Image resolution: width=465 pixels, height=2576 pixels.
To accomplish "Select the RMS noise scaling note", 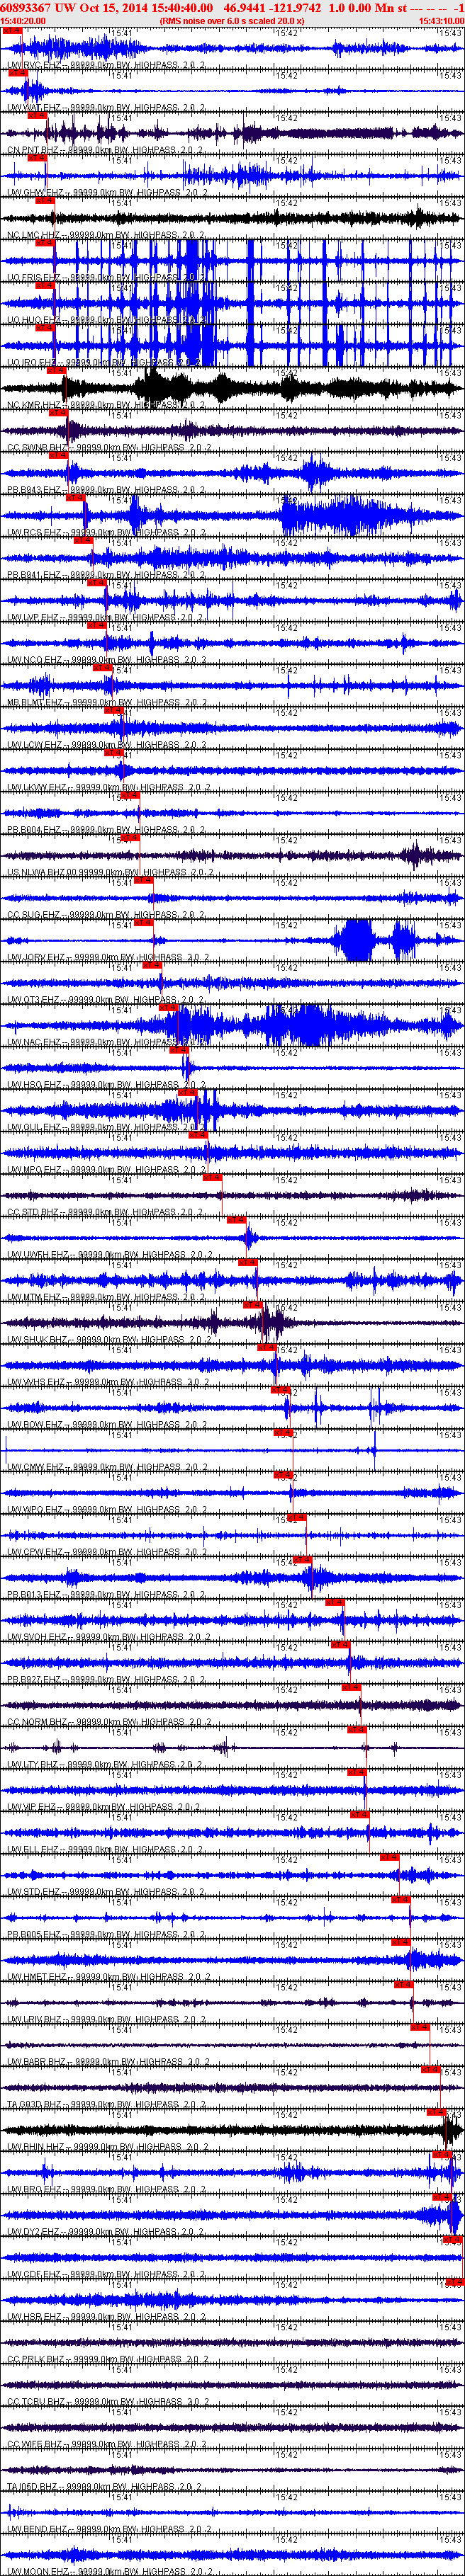I will point(231,20).
